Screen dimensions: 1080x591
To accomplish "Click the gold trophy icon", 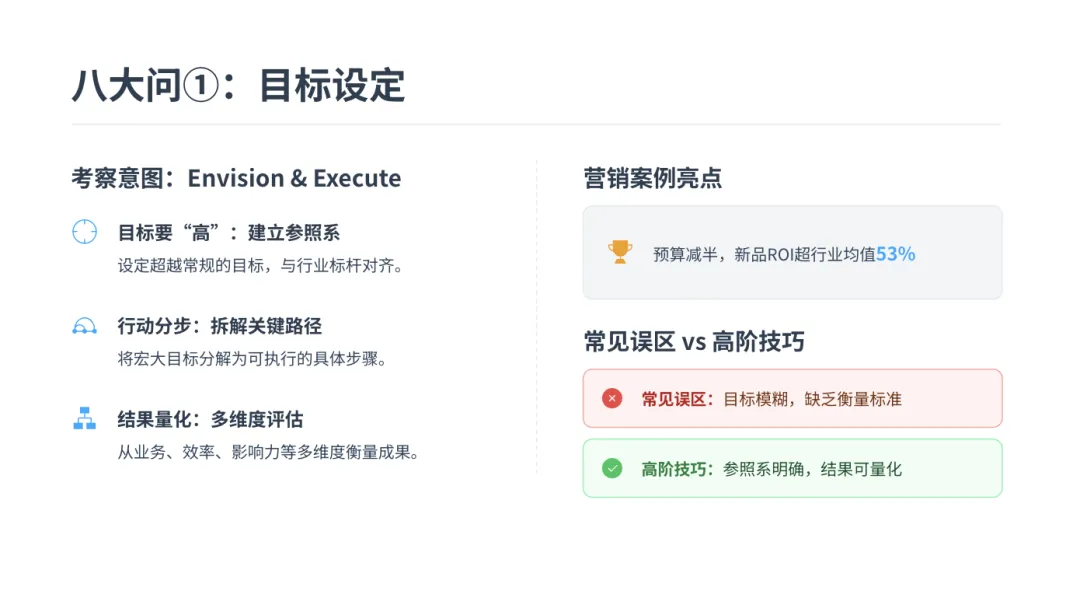I will 620,252.
